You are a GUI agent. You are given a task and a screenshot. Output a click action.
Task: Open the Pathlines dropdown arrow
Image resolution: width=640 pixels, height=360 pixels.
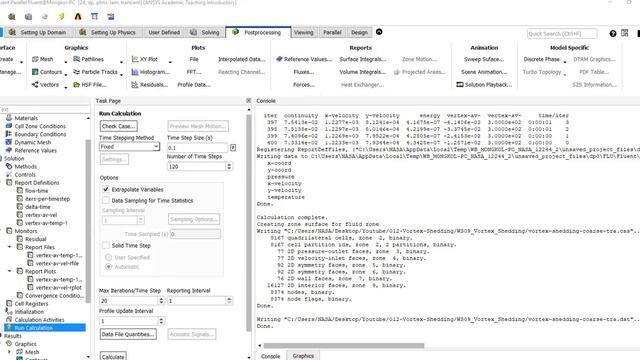point(121,62)
